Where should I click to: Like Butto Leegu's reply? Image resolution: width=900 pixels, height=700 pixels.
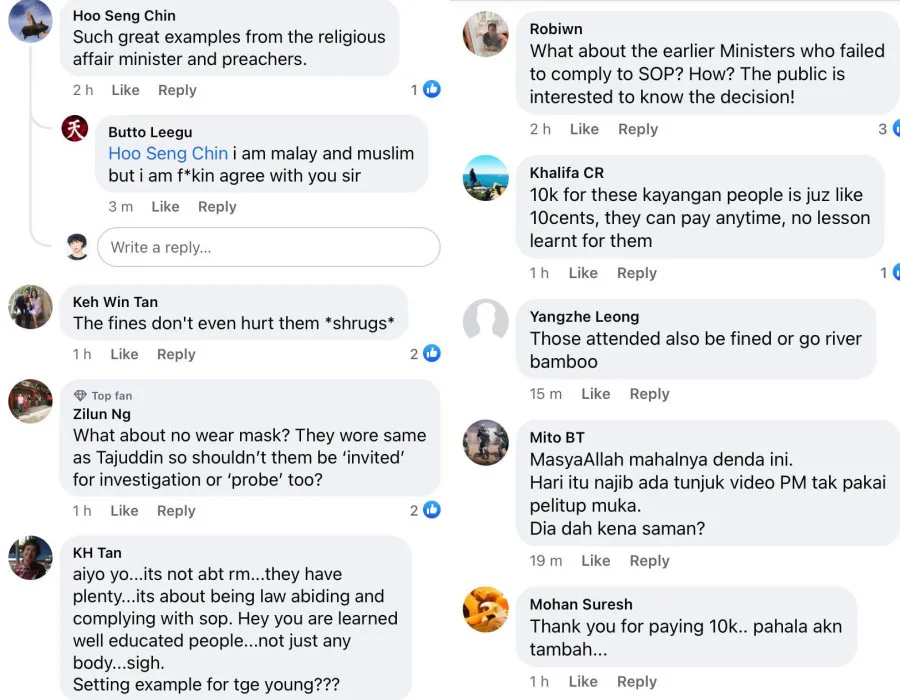165,207
